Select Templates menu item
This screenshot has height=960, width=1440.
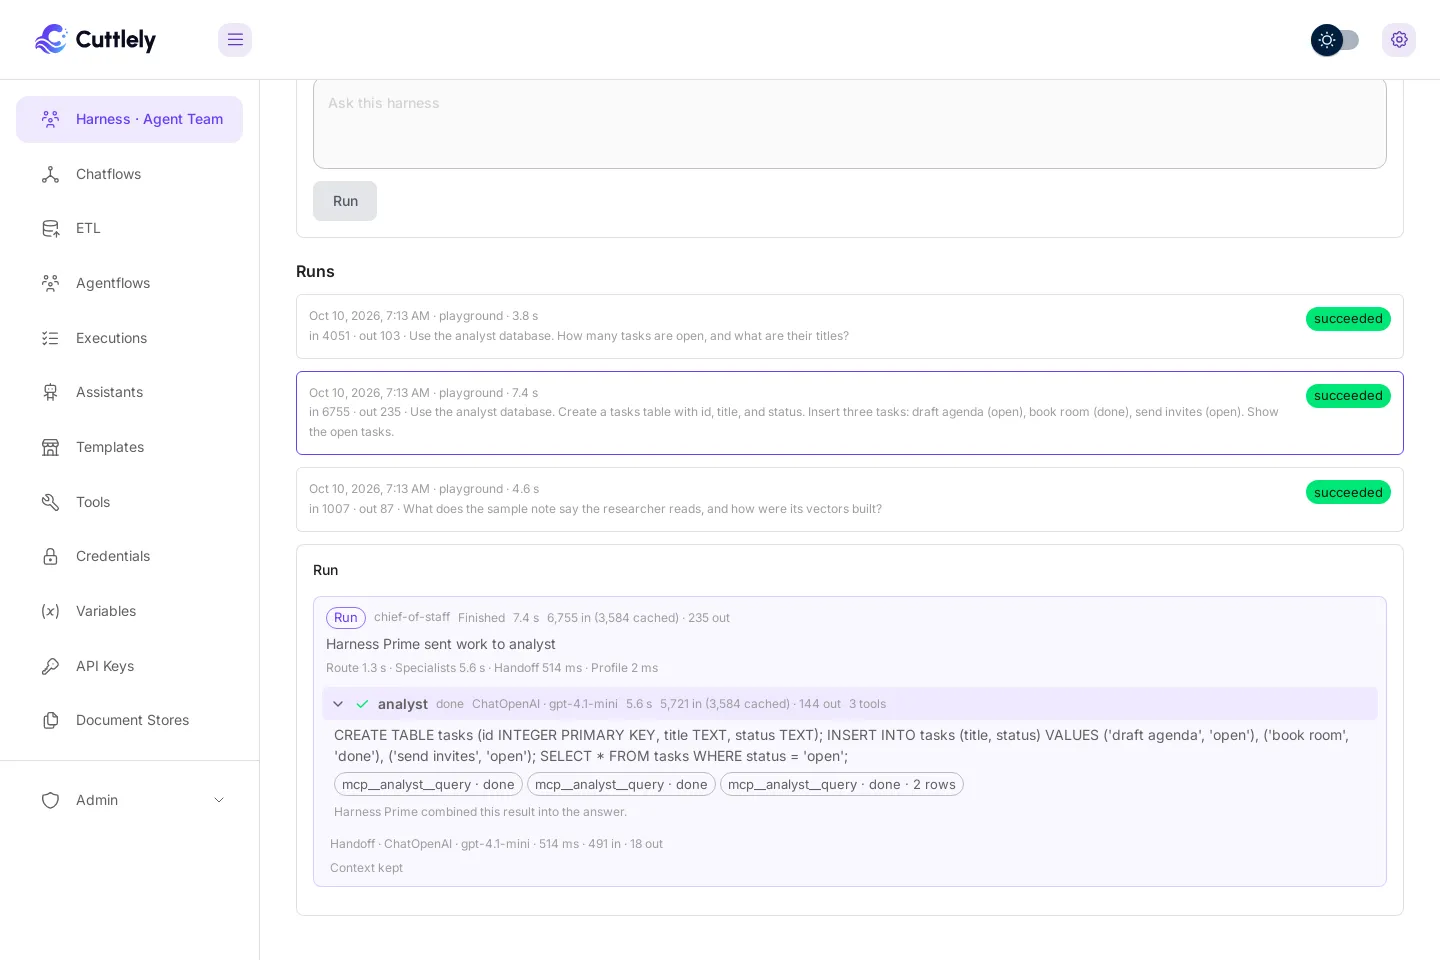(129, 447)
